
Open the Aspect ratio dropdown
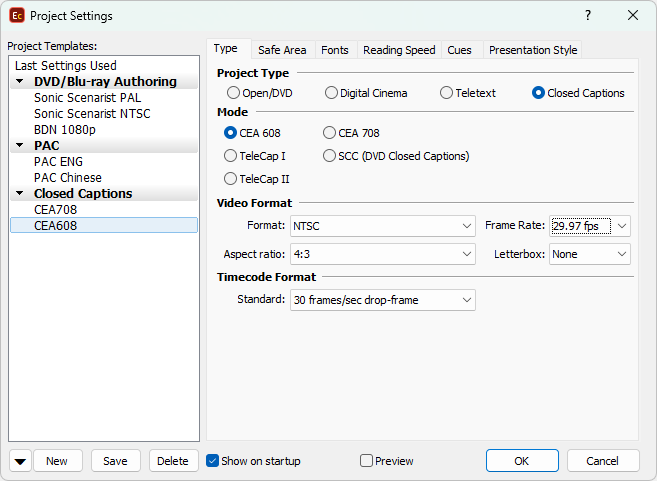(382, 254)
